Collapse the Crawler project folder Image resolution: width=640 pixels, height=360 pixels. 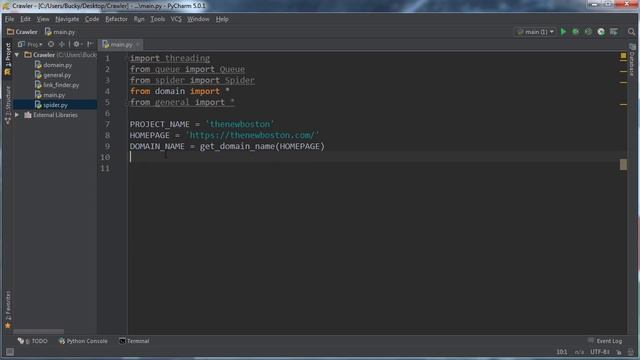coord(17,55)
